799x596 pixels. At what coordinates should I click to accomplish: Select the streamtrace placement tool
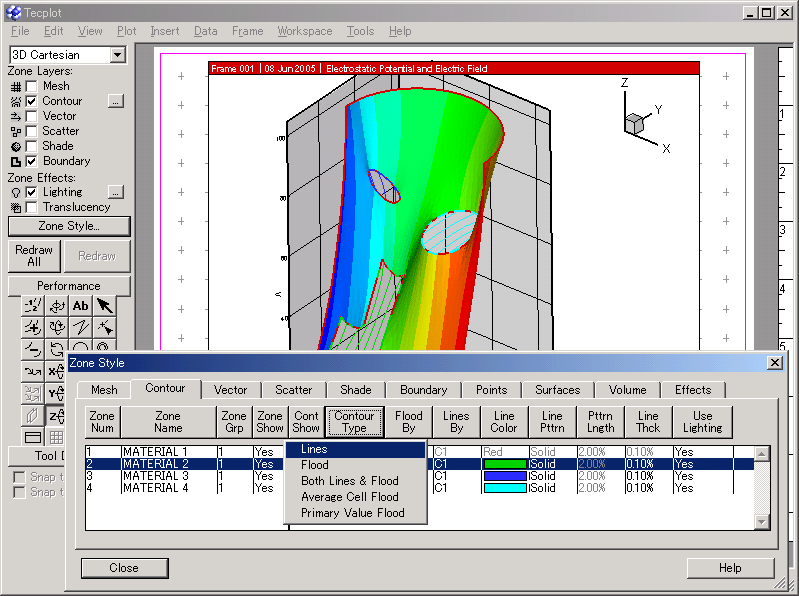click(33, 371)
